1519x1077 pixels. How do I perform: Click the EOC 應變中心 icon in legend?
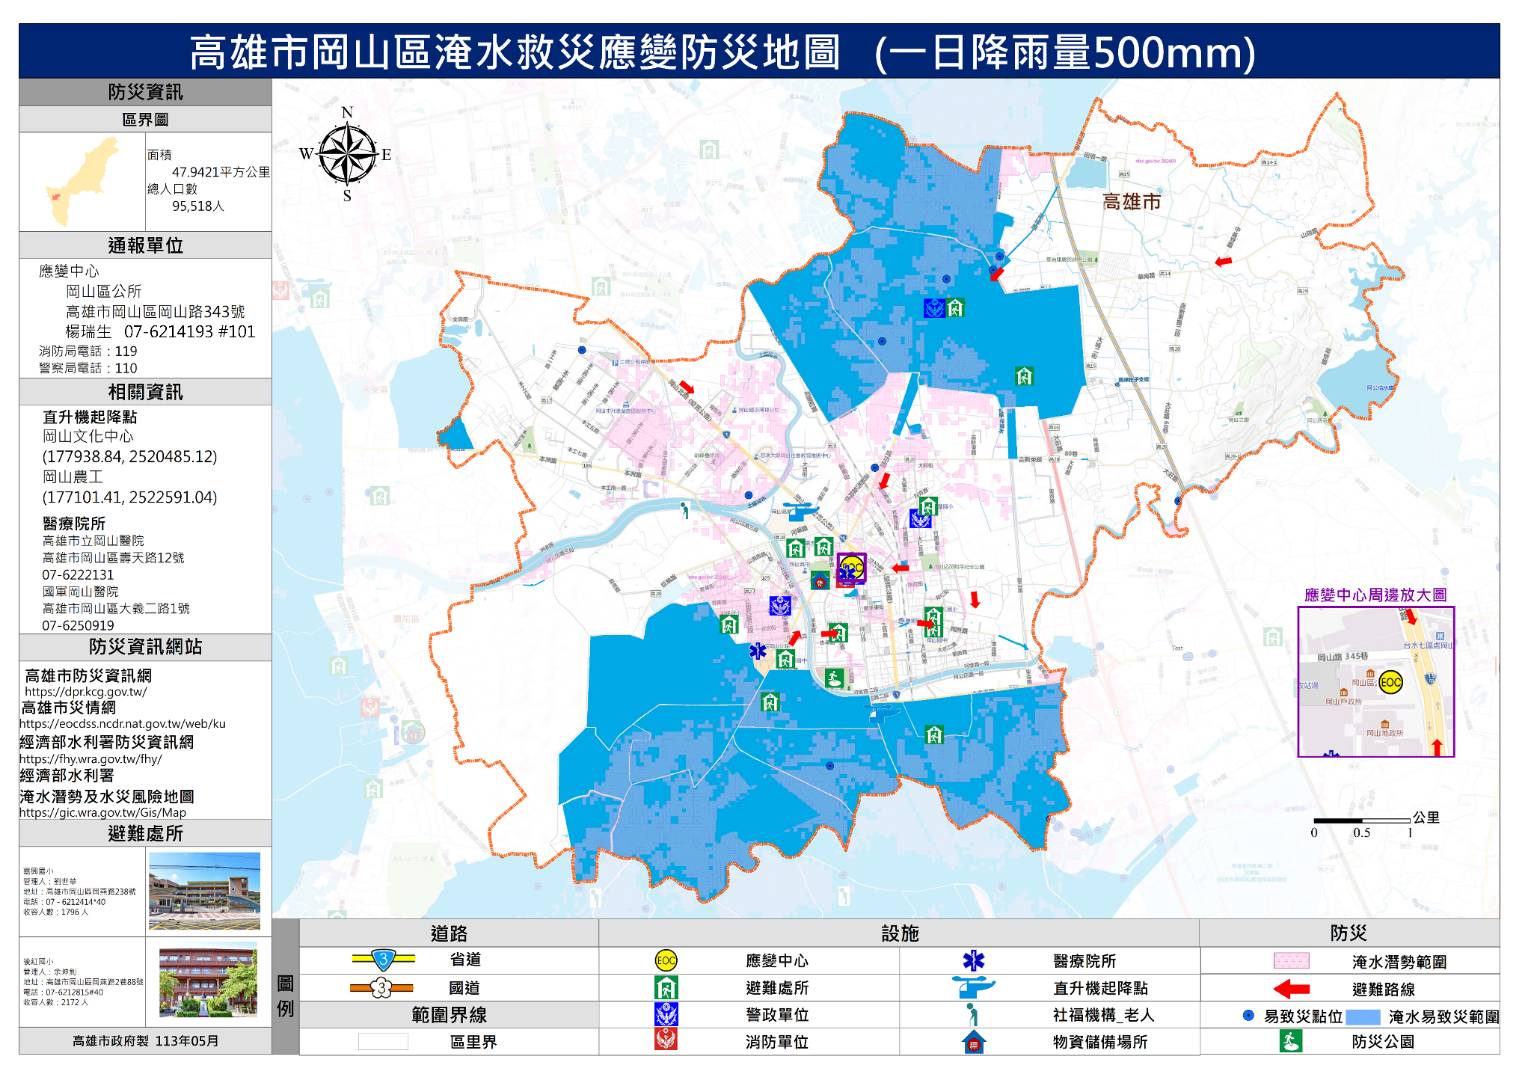pyautogui.click(x=666, y=961)
